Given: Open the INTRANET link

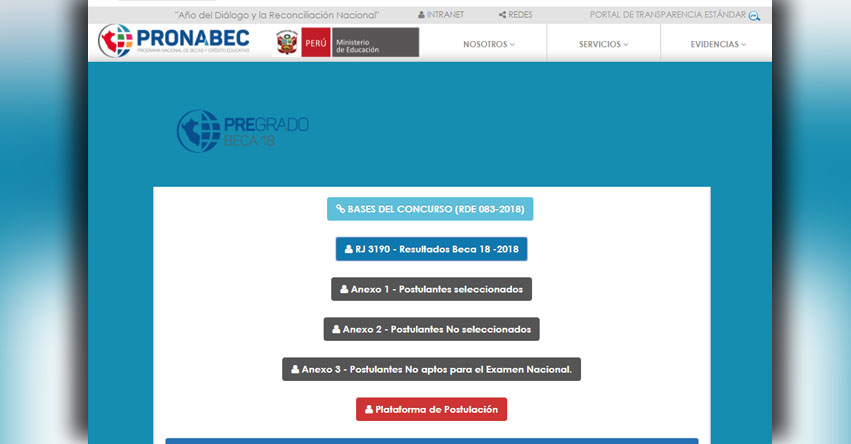Looking at the screenshot, I should click(x=441, y=15).
